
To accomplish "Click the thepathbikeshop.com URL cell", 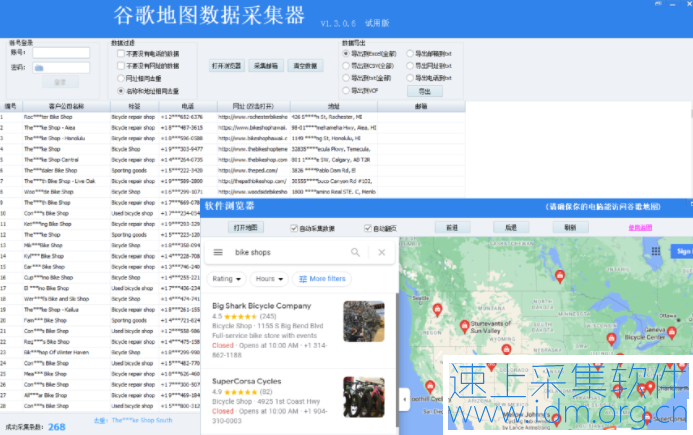I will pyautogui.click(x=254, y=181).
